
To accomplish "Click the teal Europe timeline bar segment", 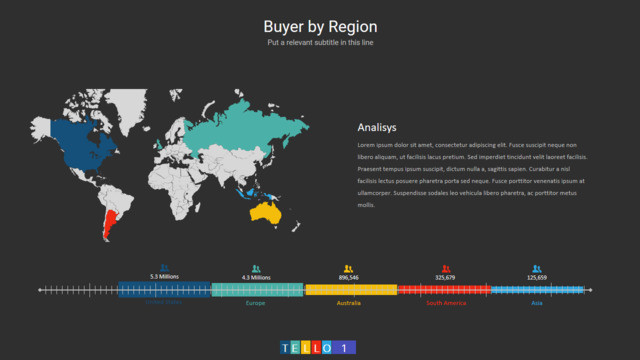I will click(x=257, y=289).
